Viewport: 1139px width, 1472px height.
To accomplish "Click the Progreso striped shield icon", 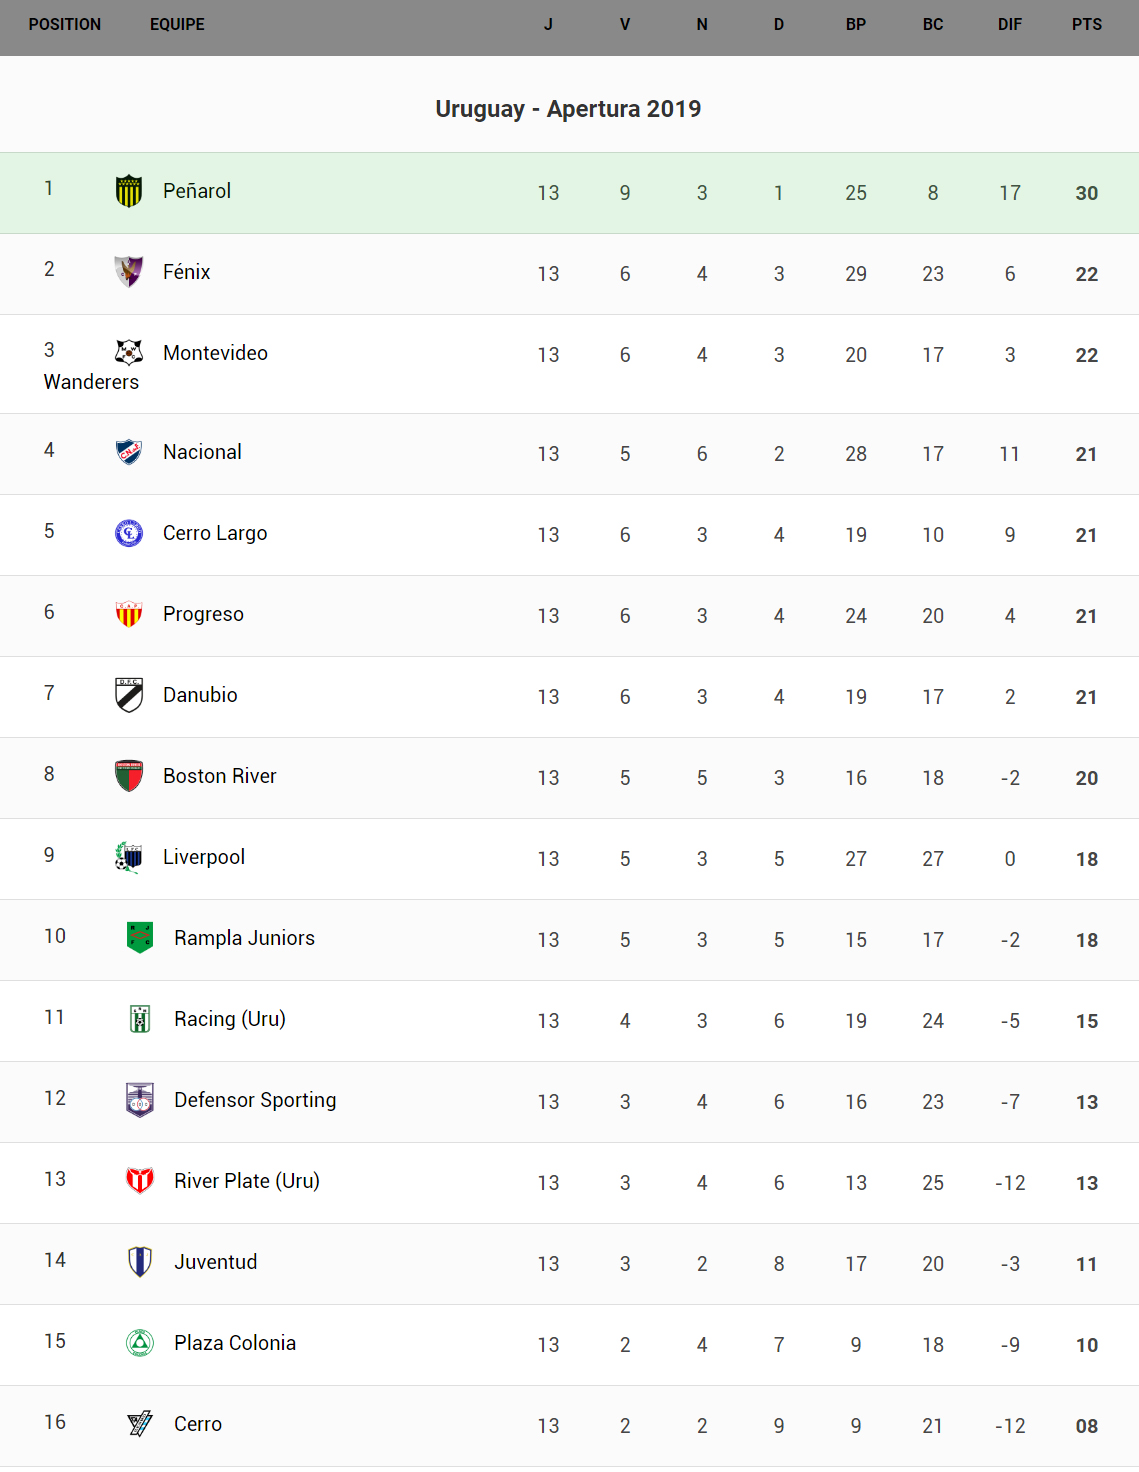I will [x=129, y=614].
